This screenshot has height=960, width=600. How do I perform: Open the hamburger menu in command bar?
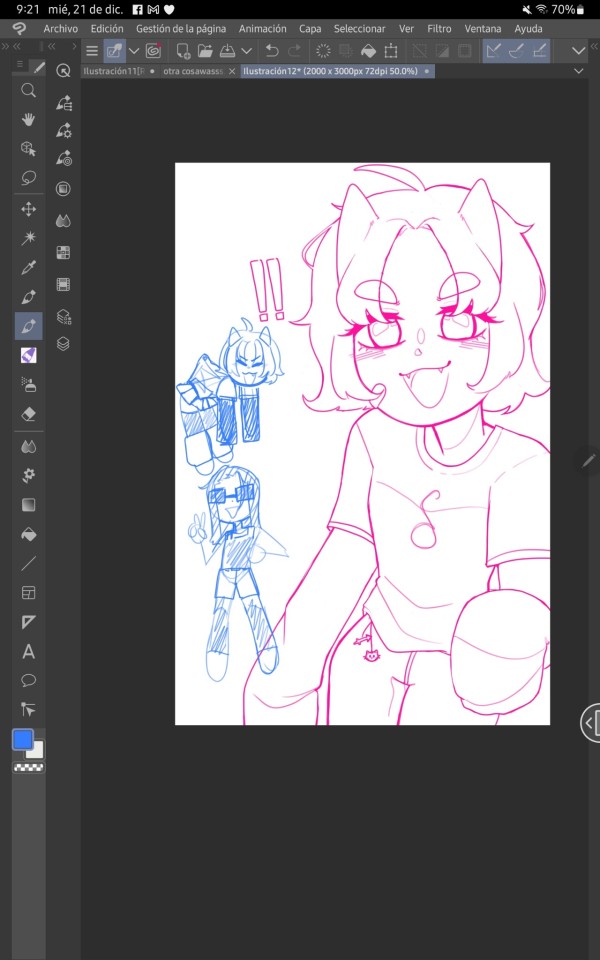pos(92,51)
